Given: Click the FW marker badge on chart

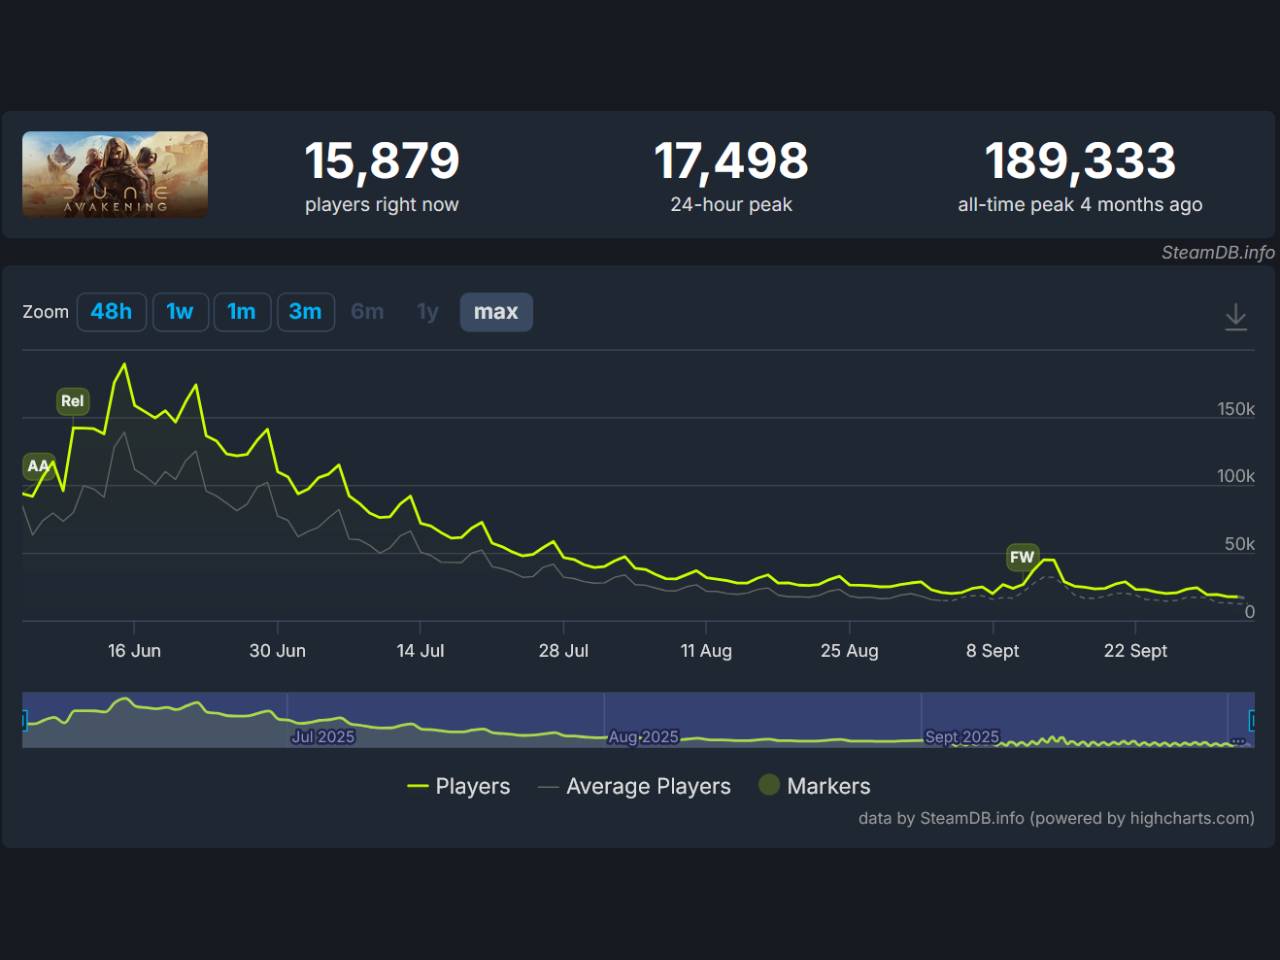Looking at the screenshot, I should pos(1021,557).
